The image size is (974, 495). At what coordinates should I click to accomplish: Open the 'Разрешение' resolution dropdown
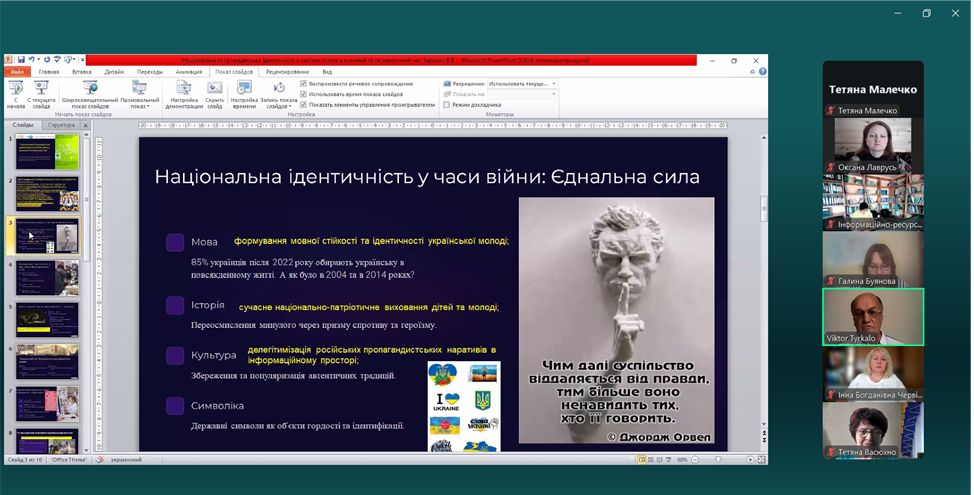click(520, 84)
